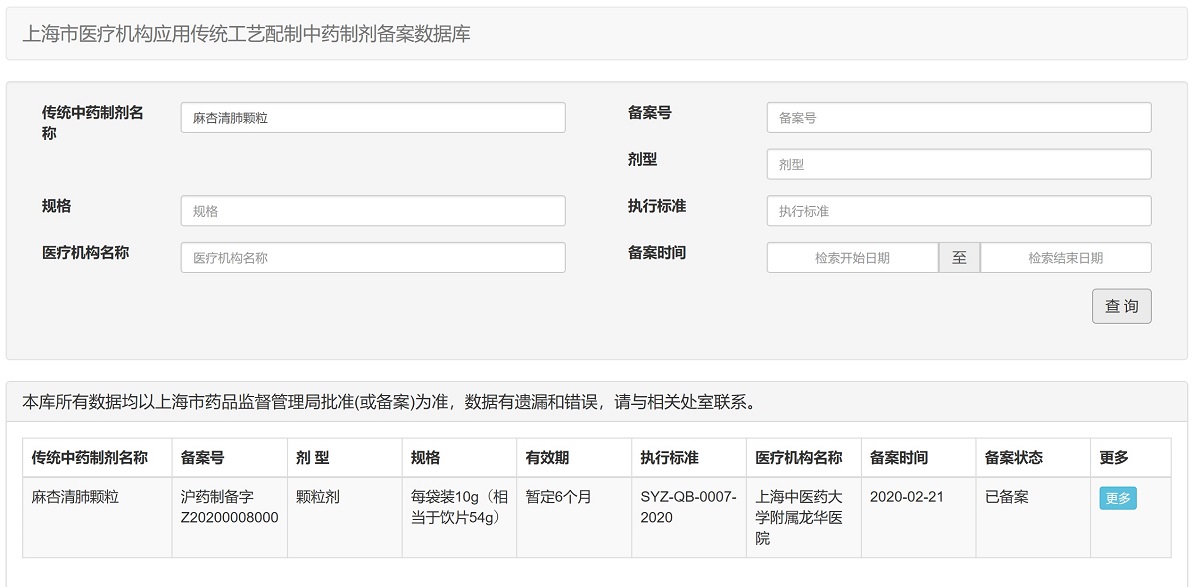Click the 2020-02-21 date cell
Image resolution: width=1200 pixels, height=587 pixels.
[x=906, y=497]
